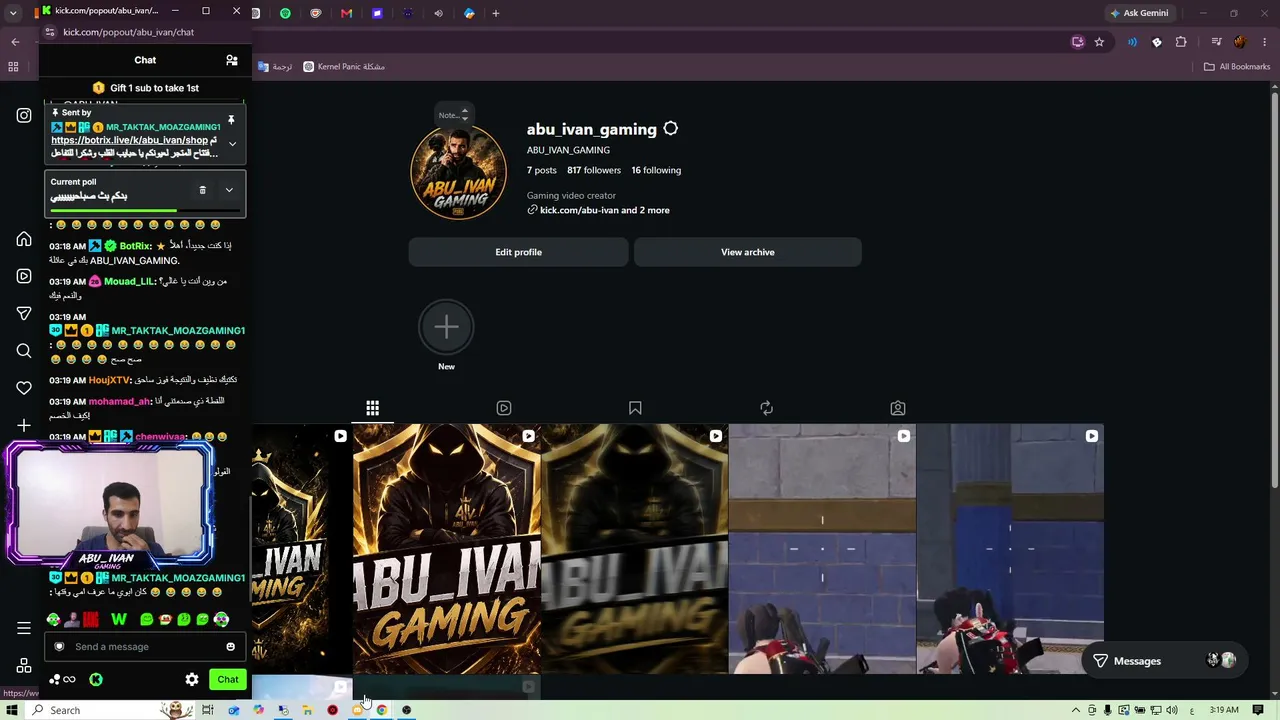This screenshot has width=1280, height=720.
Task: Click the green Kick logo icon below chat input
Action: pyautogui.click(x=96, y=680)
